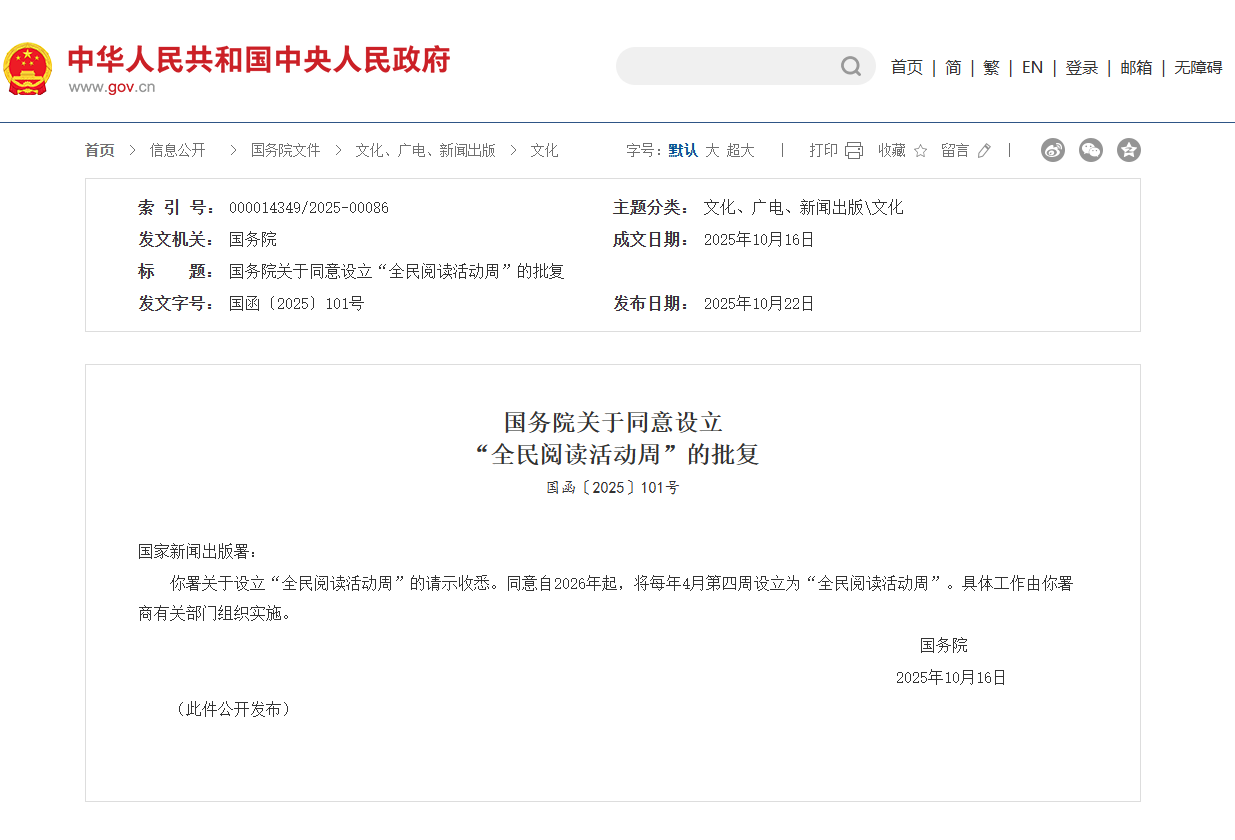Click the magnifier search icon
The height and width of the screenshot is (840, 1235).
(x=851, y=66)
